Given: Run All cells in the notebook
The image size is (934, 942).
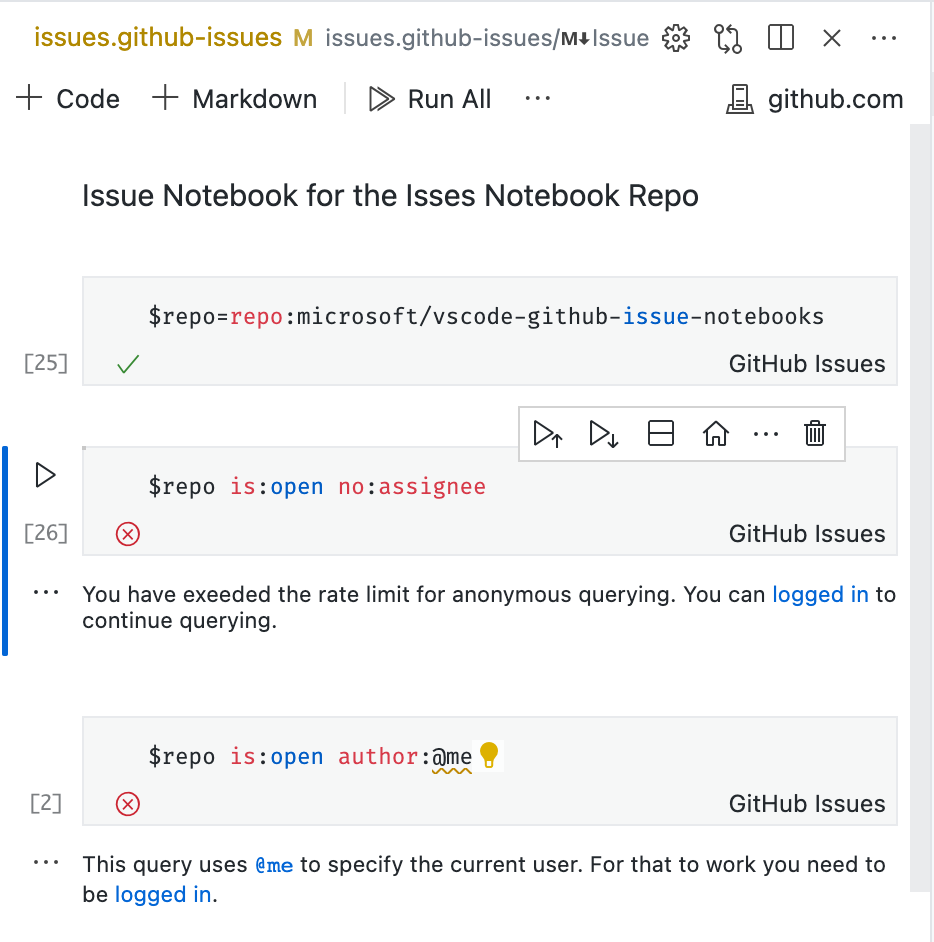Looking at the screenshot, I should (x=429, y=99).
